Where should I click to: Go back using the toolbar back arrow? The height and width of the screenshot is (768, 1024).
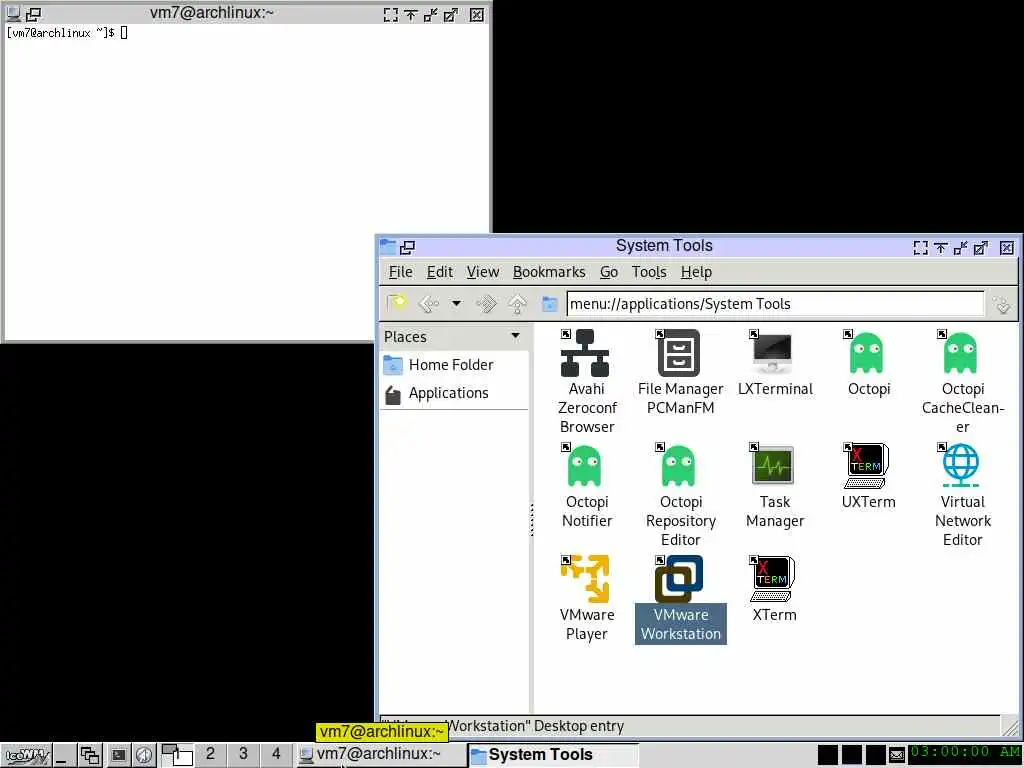tap(428, 304)
